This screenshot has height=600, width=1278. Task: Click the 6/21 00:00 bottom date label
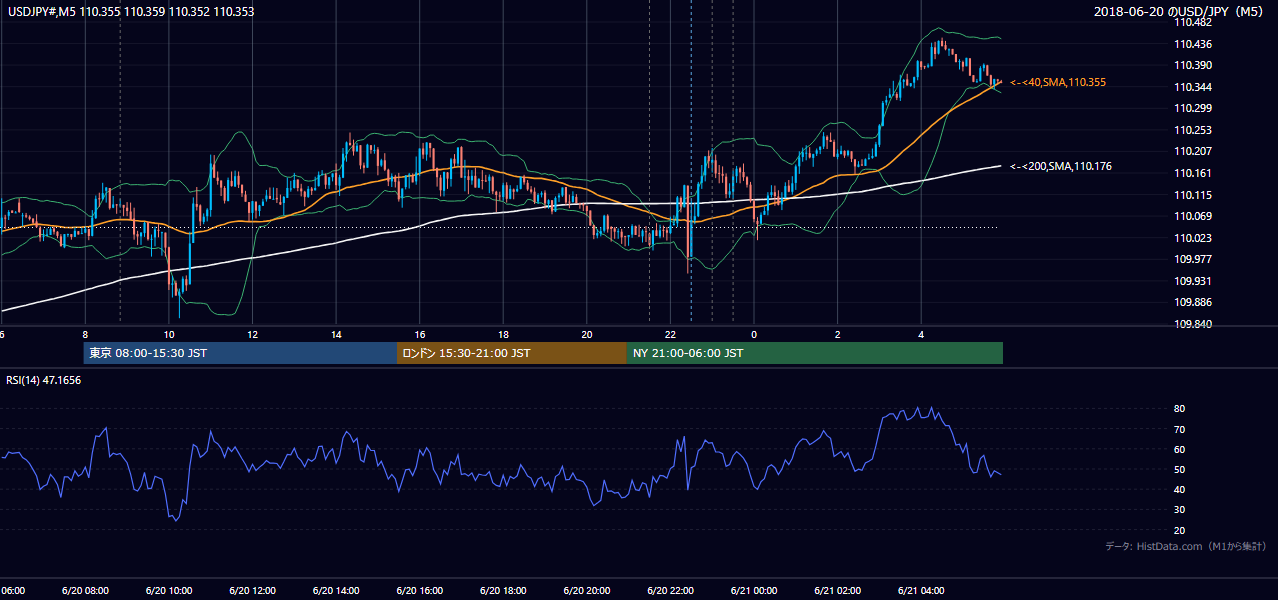[753, 591]
